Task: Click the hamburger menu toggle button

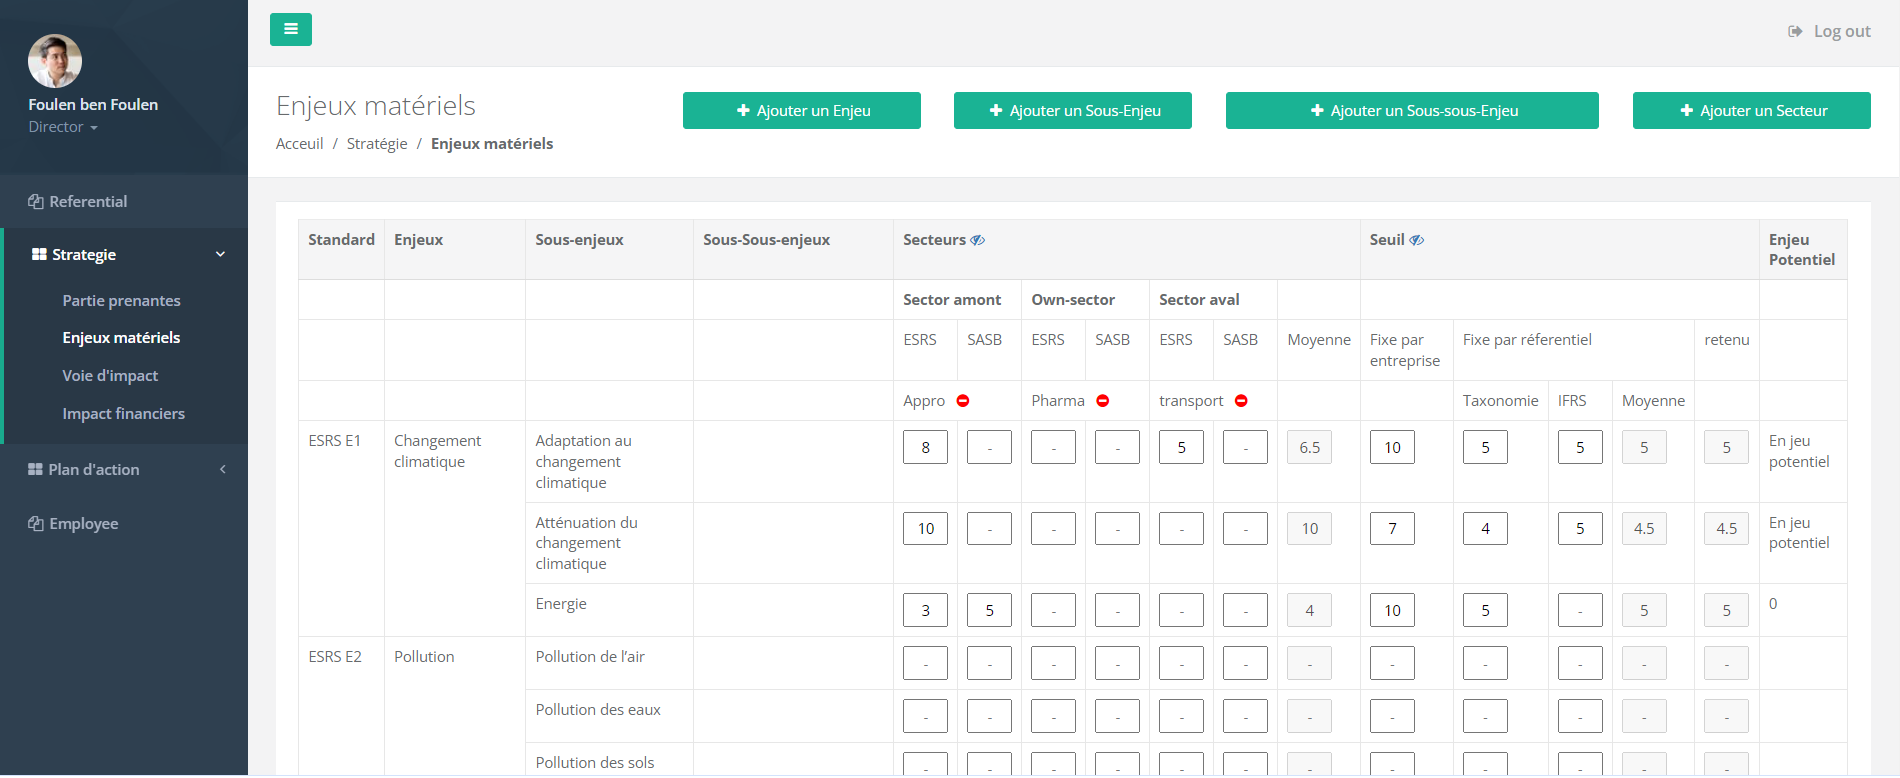Action: [290, 29]
